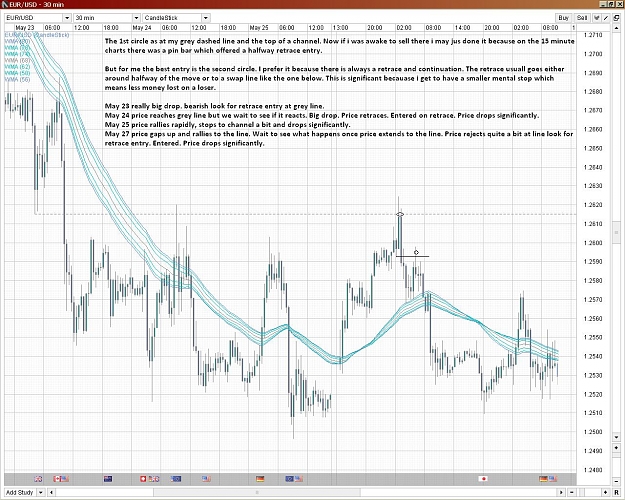
Task: Click the 1.2600 price axis label
Action: (x=593, y=243)
